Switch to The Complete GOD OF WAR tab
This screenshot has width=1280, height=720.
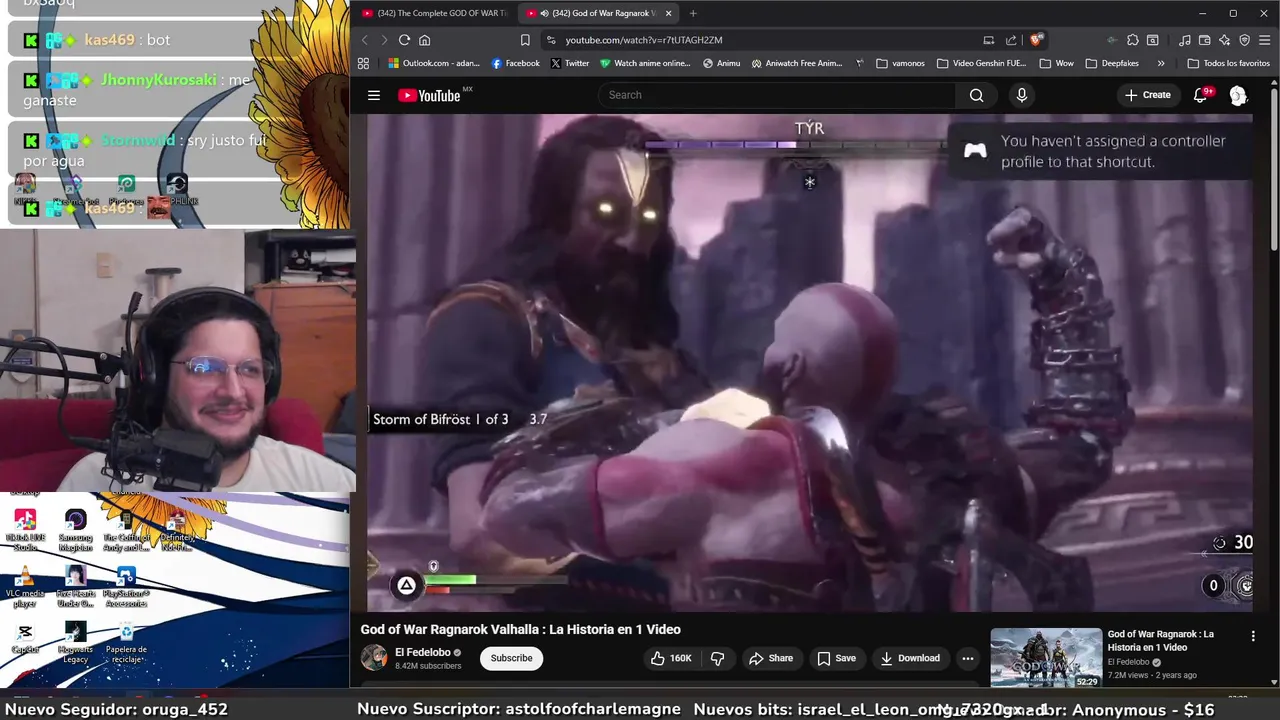[x=434, y=13]
